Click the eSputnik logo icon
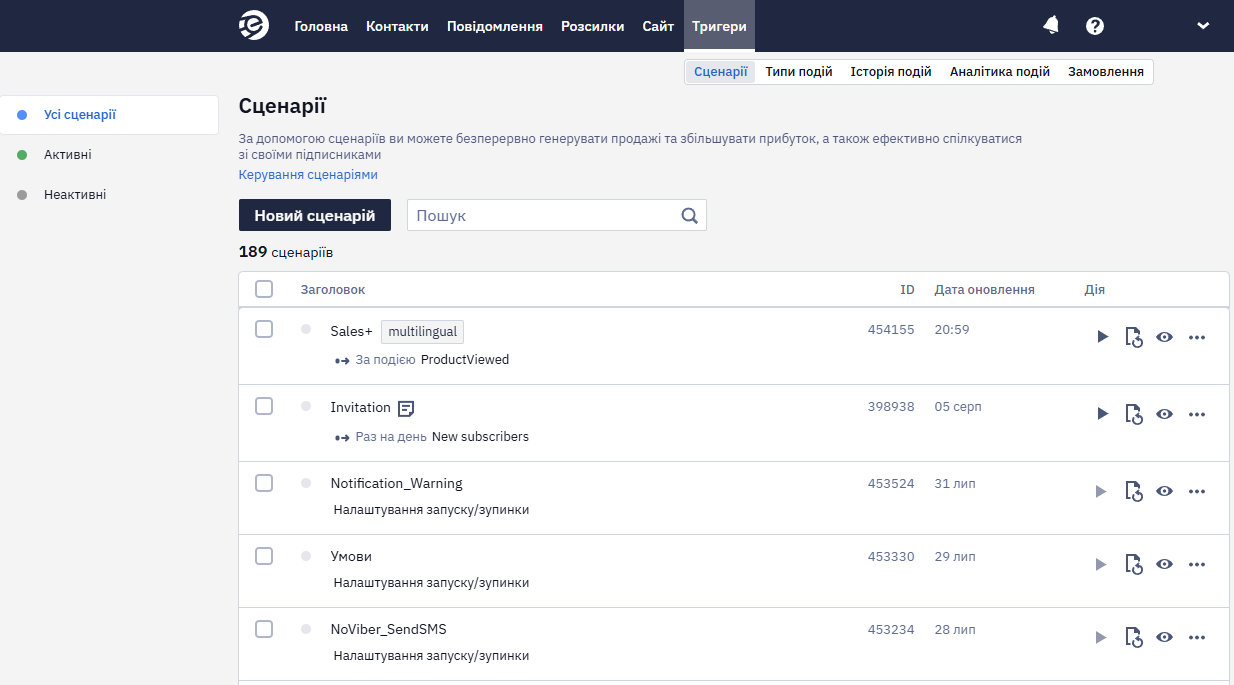The height and width of the screenshot is (685, 1234). click(x=254, y=26)
